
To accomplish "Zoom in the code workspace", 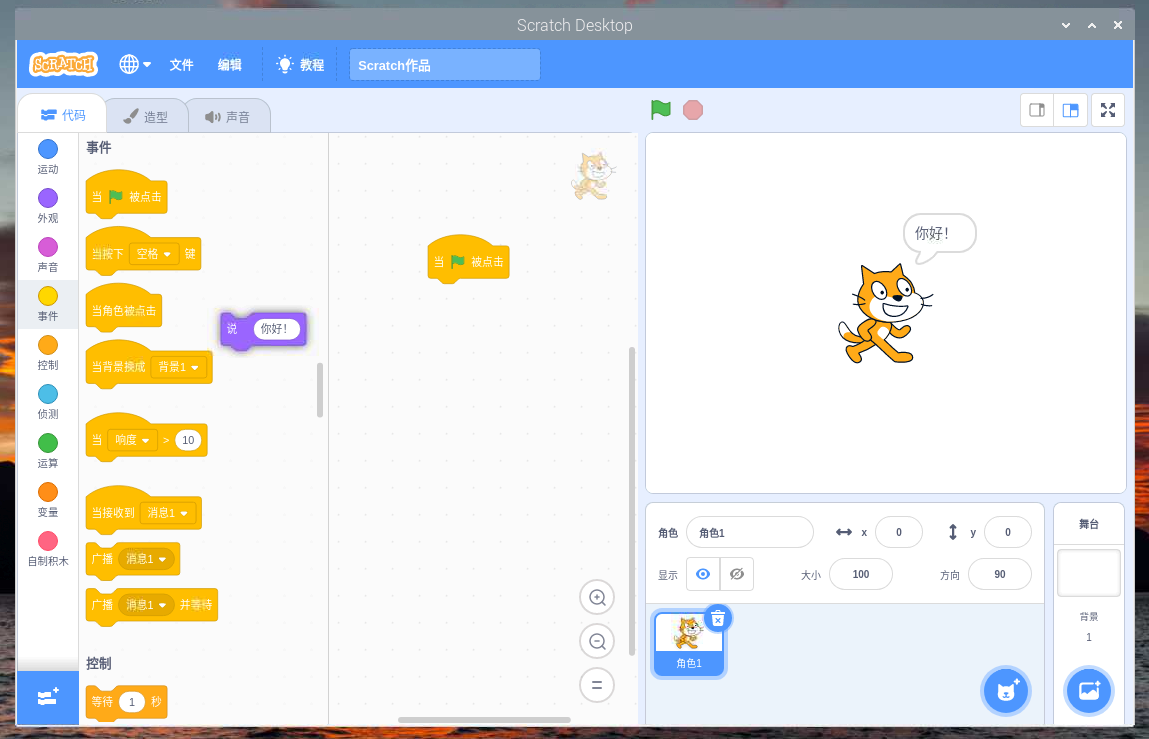I will 596,597.
